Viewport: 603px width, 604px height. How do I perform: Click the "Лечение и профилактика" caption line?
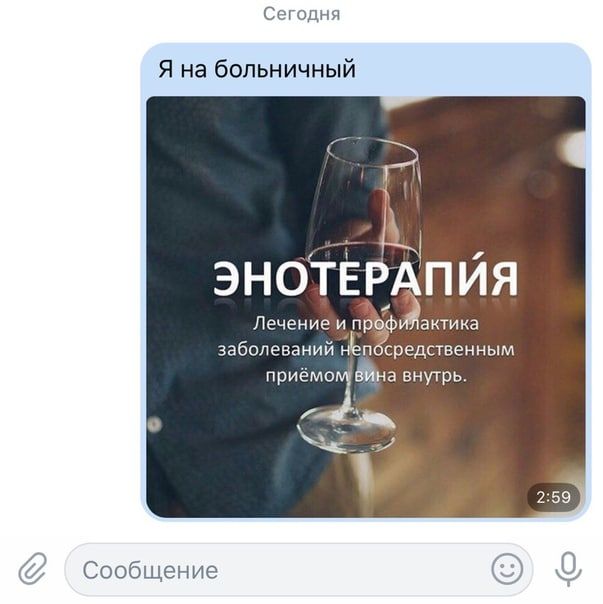[x=366, y=324]
